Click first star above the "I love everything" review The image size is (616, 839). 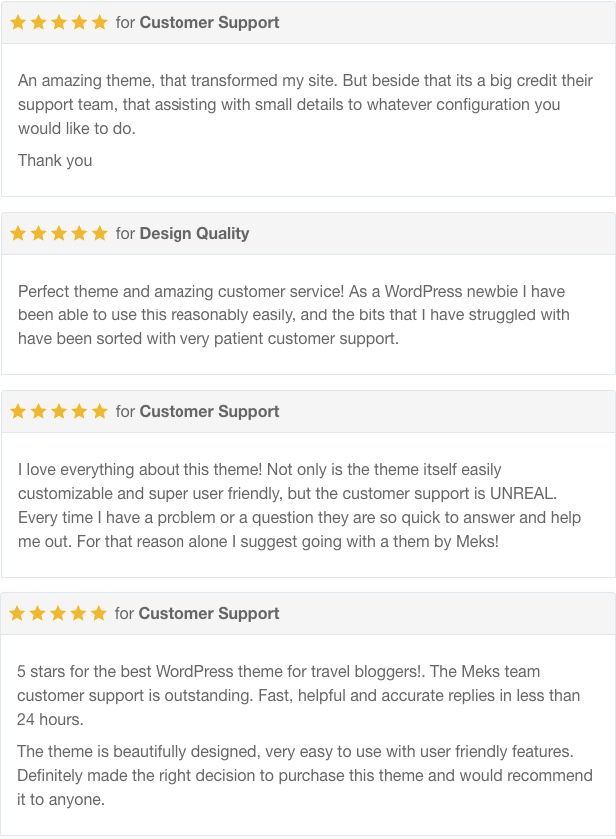point(18,411)
